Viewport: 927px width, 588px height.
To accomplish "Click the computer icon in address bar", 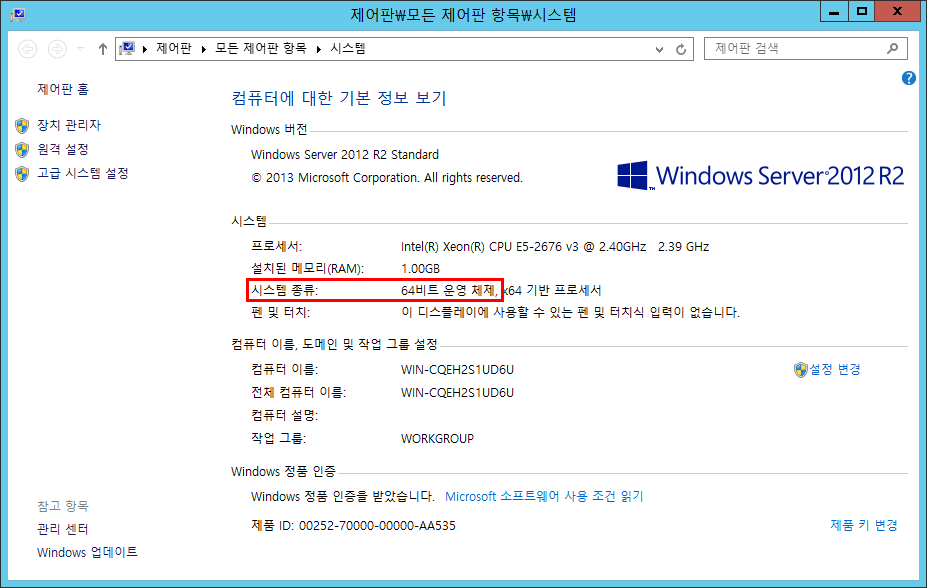I will (x=128, y=48).
